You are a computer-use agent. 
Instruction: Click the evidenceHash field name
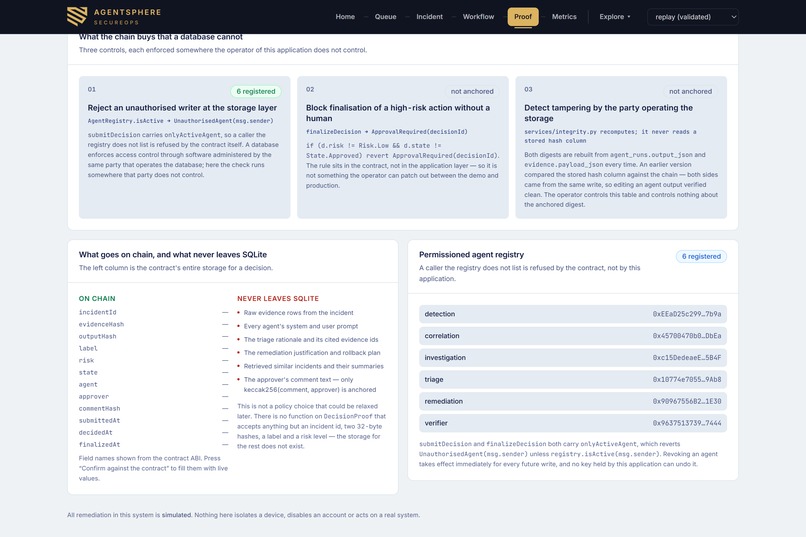101,324
